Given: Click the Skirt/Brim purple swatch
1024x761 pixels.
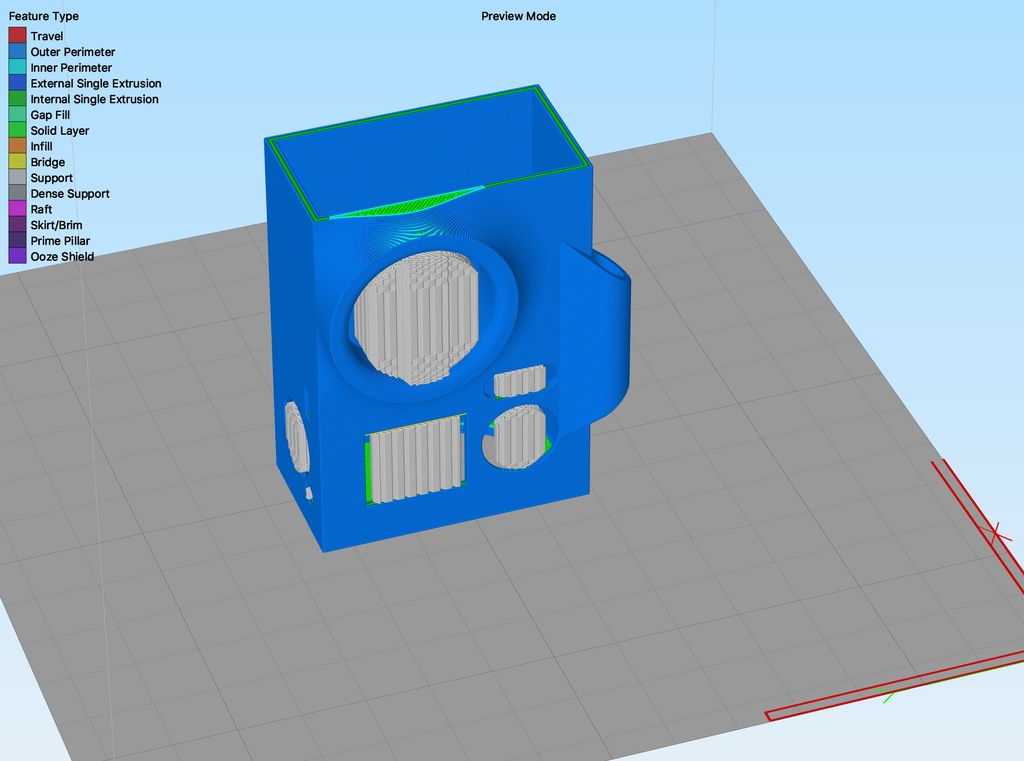Looking at the screenshot, I should coord(17,224).
